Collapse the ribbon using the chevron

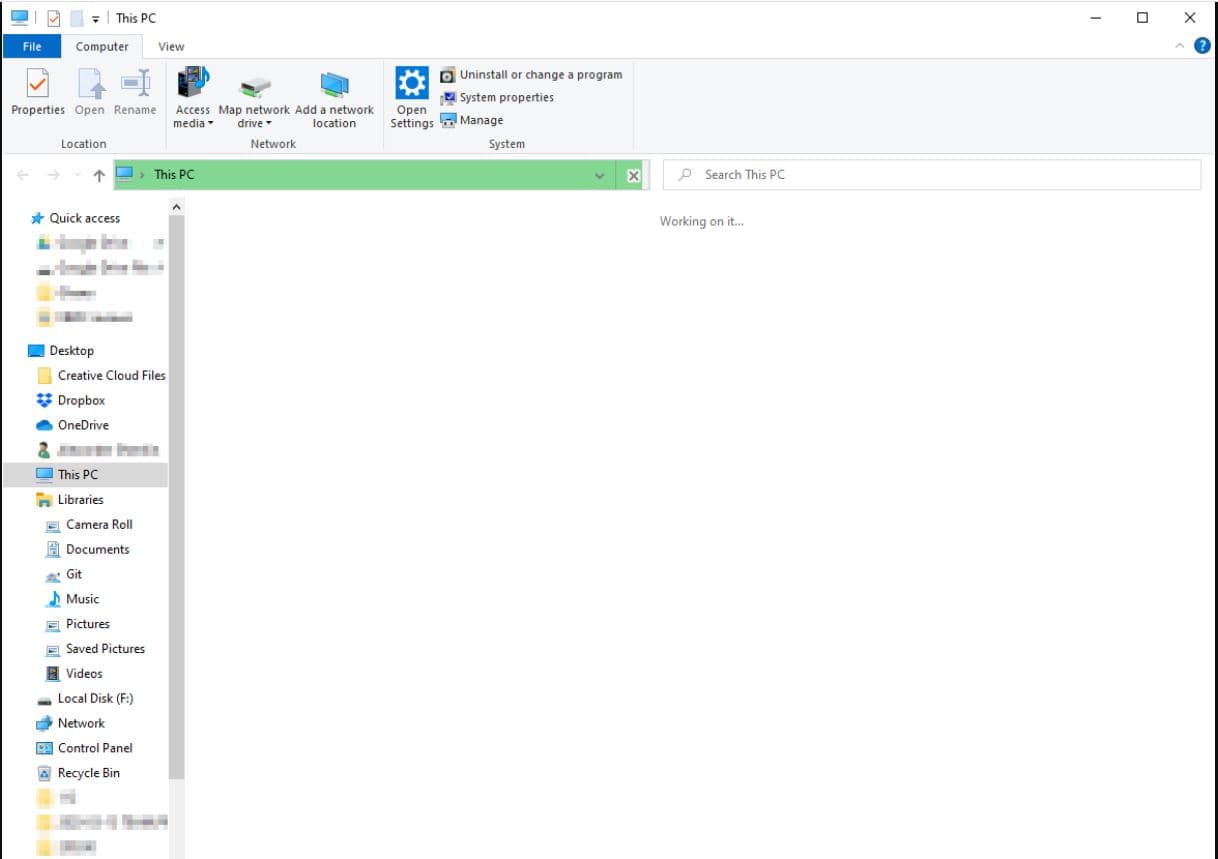[1179, 46]
